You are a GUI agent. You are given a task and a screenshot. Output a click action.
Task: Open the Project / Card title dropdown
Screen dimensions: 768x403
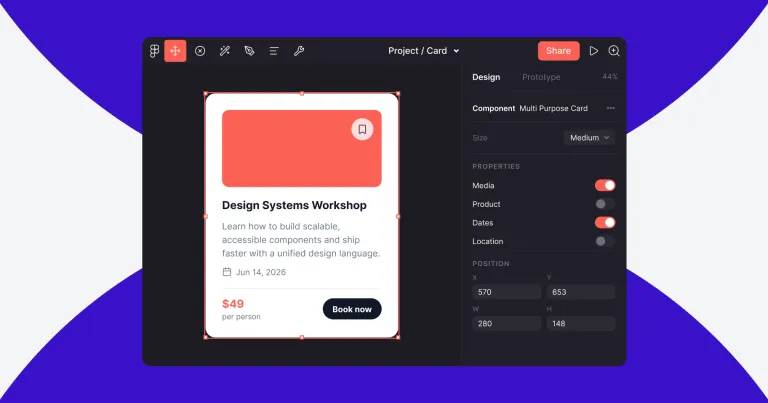[424, 51]
